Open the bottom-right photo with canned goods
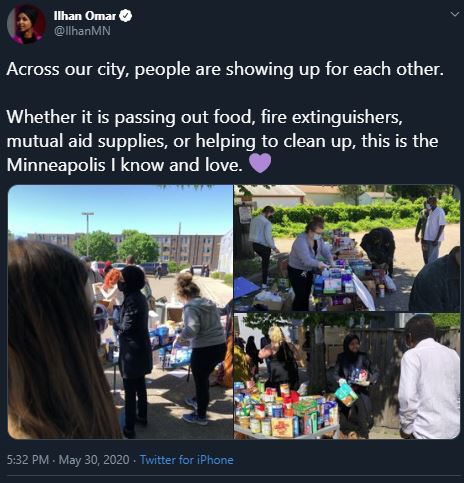This screenshot has height=483, width=464. coord(347,376)
